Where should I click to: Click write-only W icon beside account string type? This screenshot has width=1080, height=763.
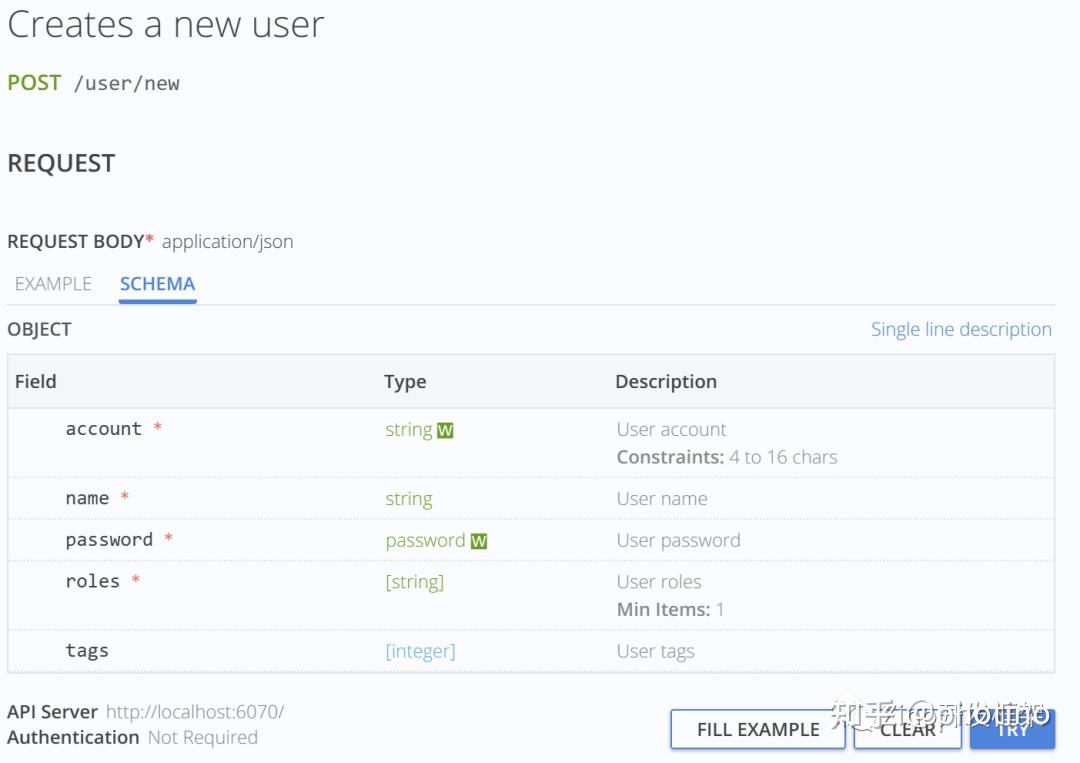(446, 431)
